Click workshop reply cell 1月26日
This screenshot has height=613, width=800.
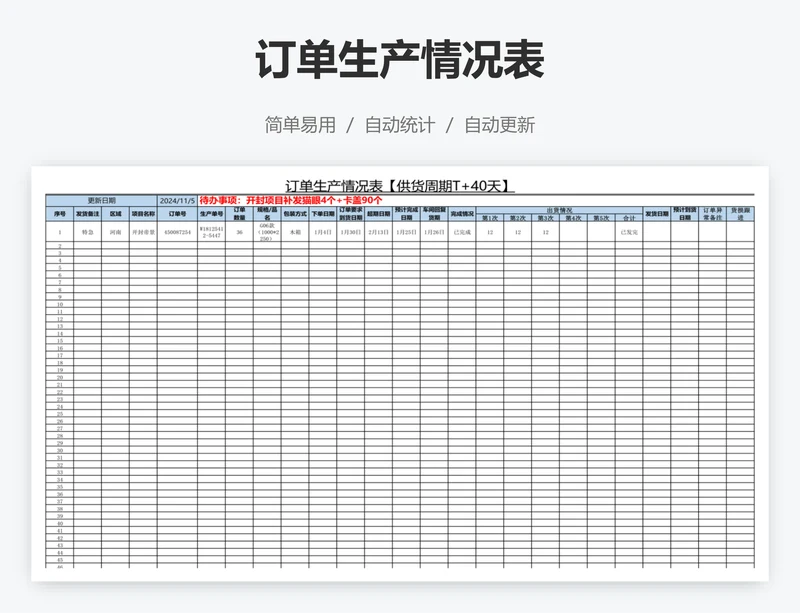434,232
